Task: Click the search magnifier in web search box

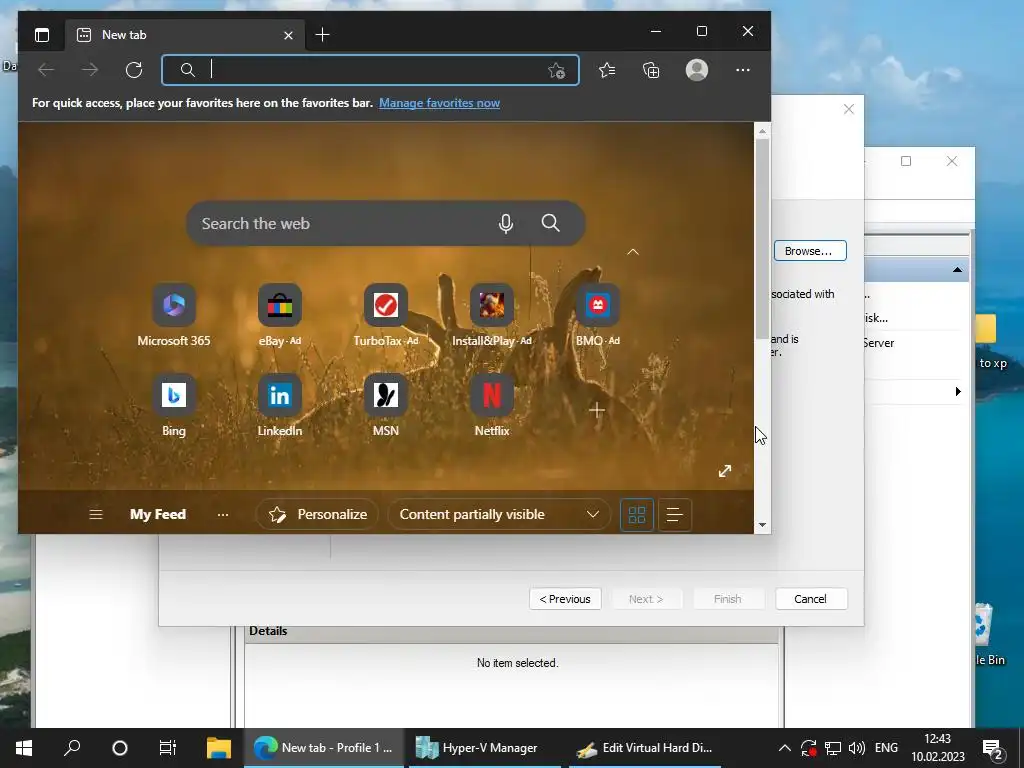Action: point(551,223)
